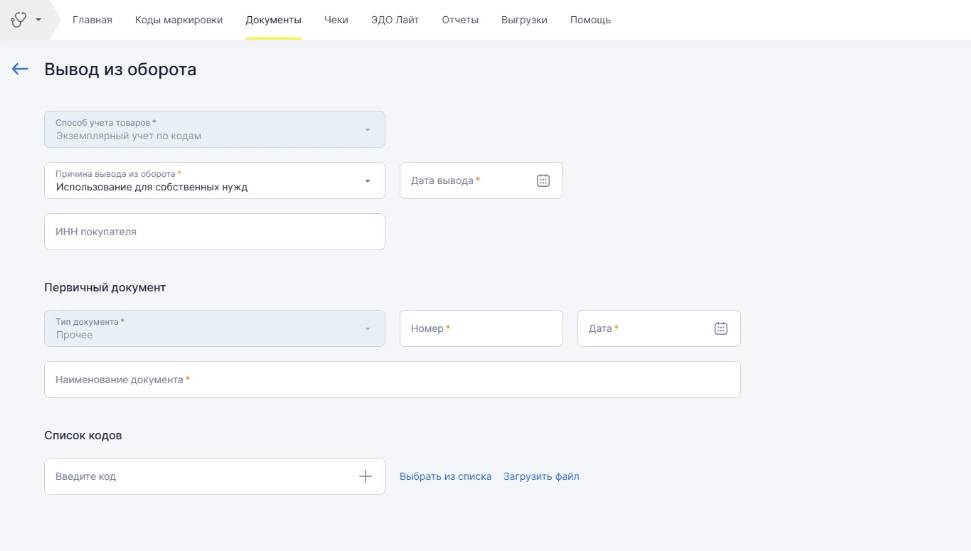Click the Введите код input field
Viewport: 971px width, 551px height.
(215, 476)
